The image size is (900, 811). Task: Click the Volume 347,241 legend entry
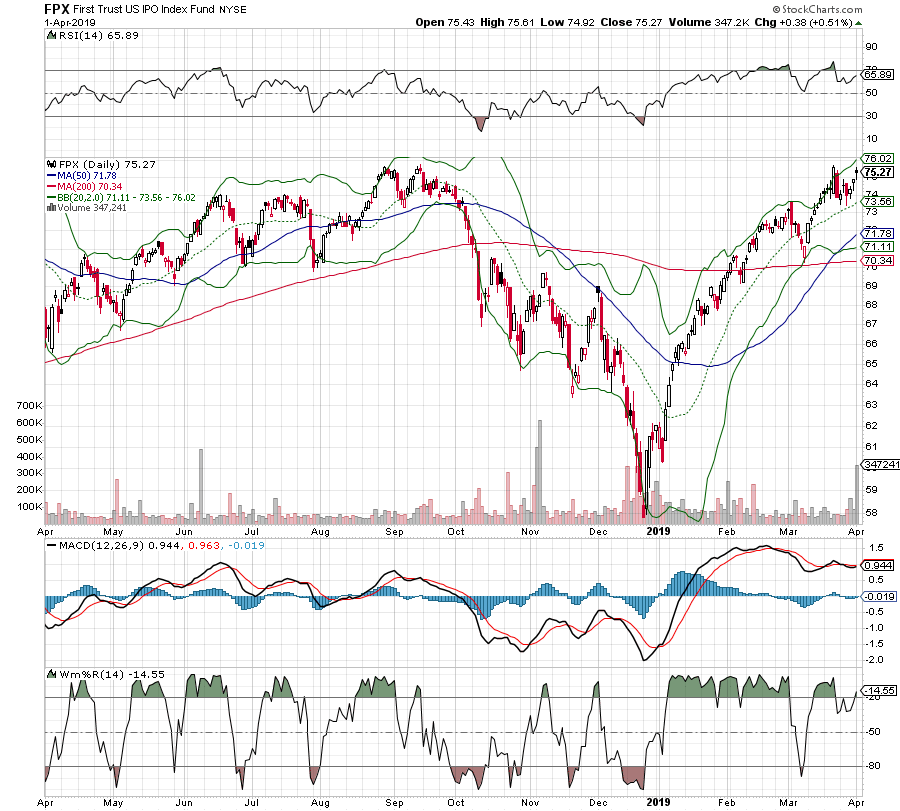click(92, 207)
